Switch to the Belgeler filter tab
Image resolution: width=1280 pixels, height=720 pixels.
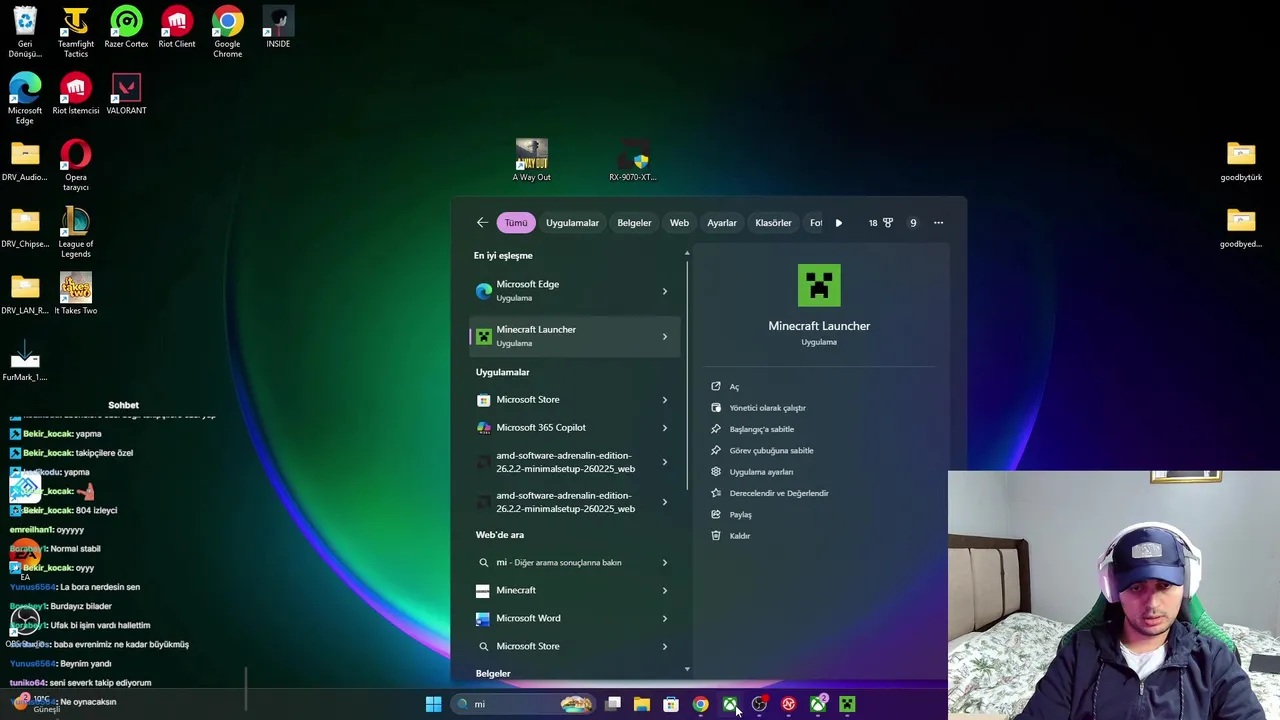[x=634, y=223]
